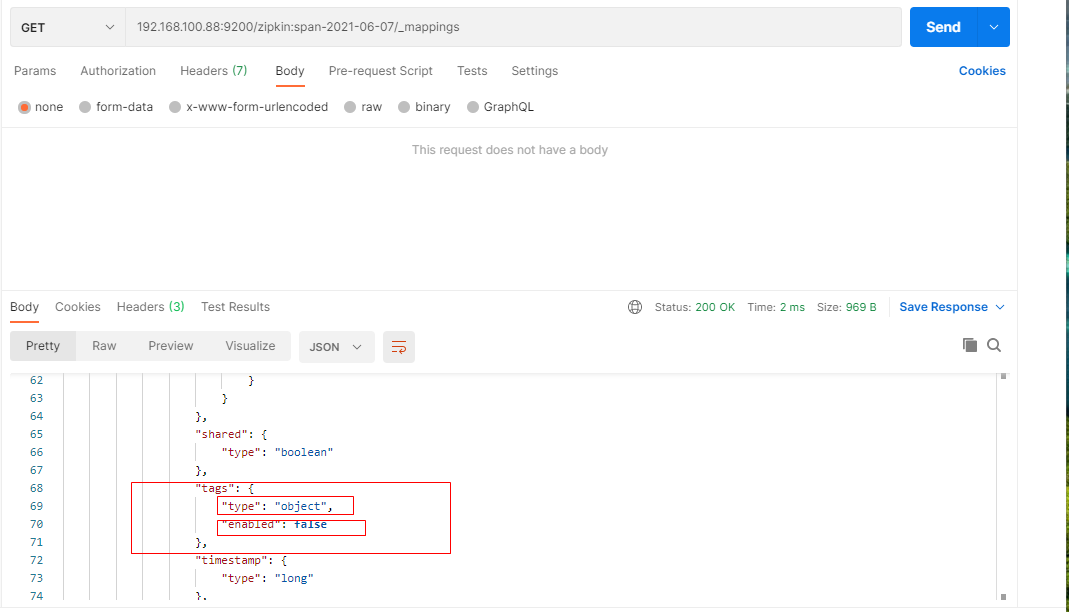Screen dimensions: 1069x612
Task: Open the Test Results response tab
Action: 235,307
